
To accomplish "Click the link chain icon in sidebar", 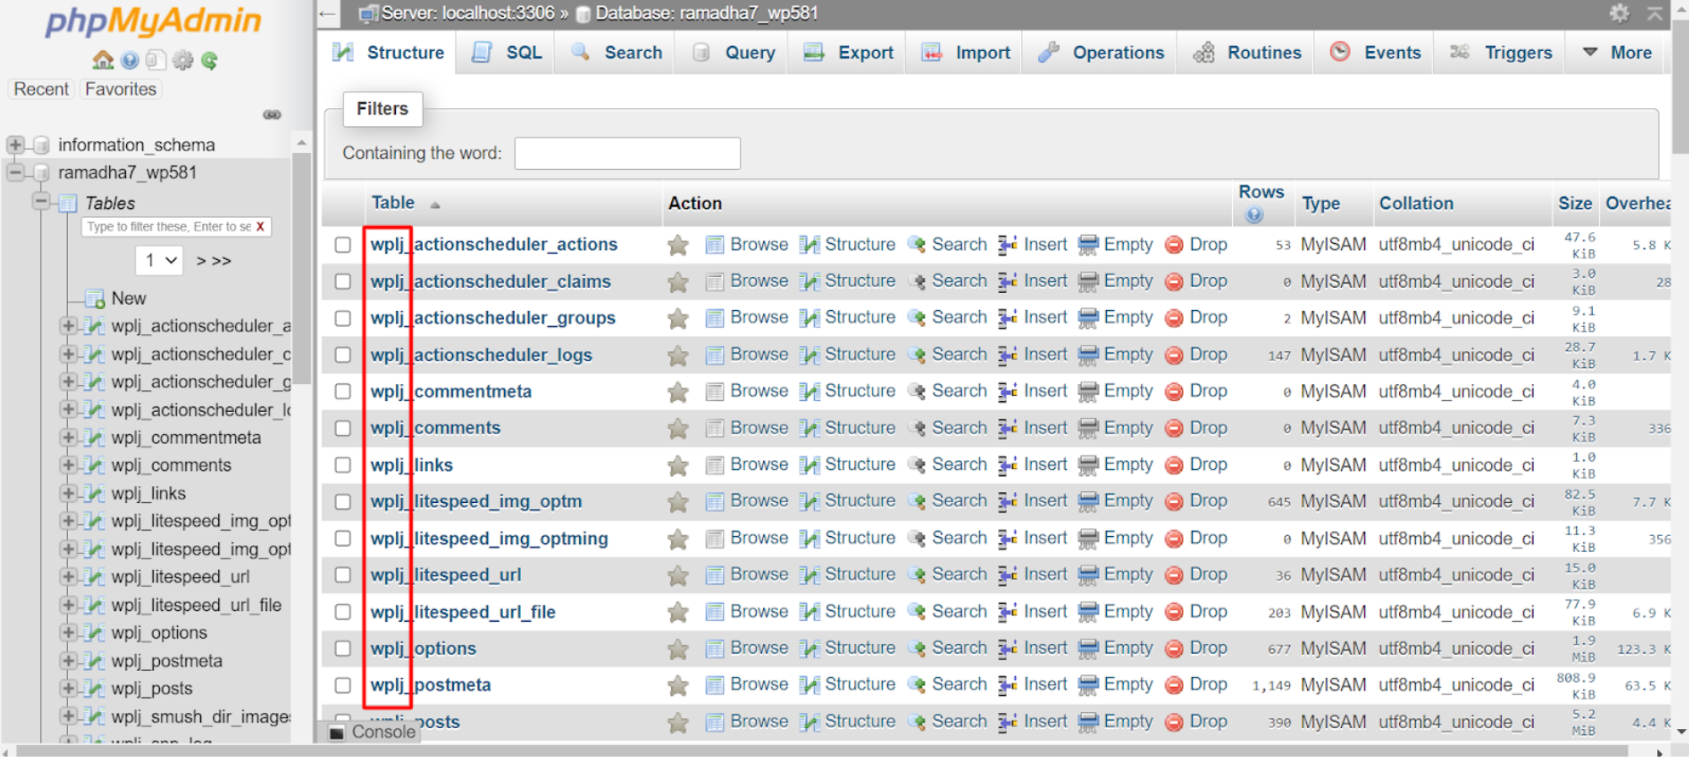I will click(272, 115).
